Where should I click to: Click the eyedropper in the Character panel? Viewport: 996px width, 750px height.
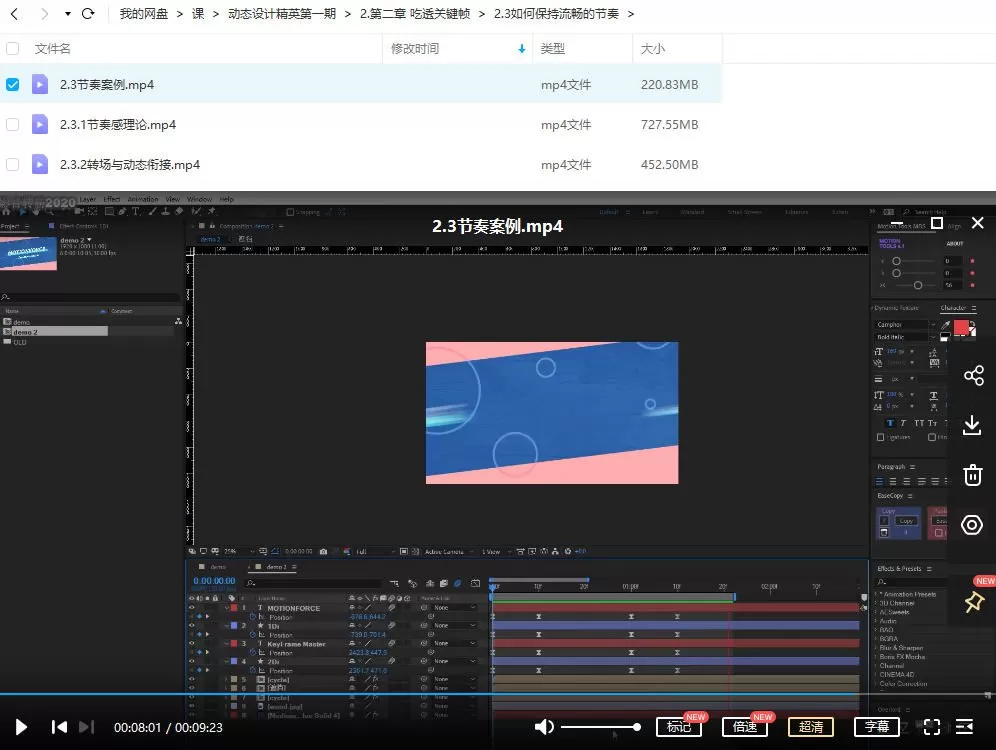click(944, 325)
